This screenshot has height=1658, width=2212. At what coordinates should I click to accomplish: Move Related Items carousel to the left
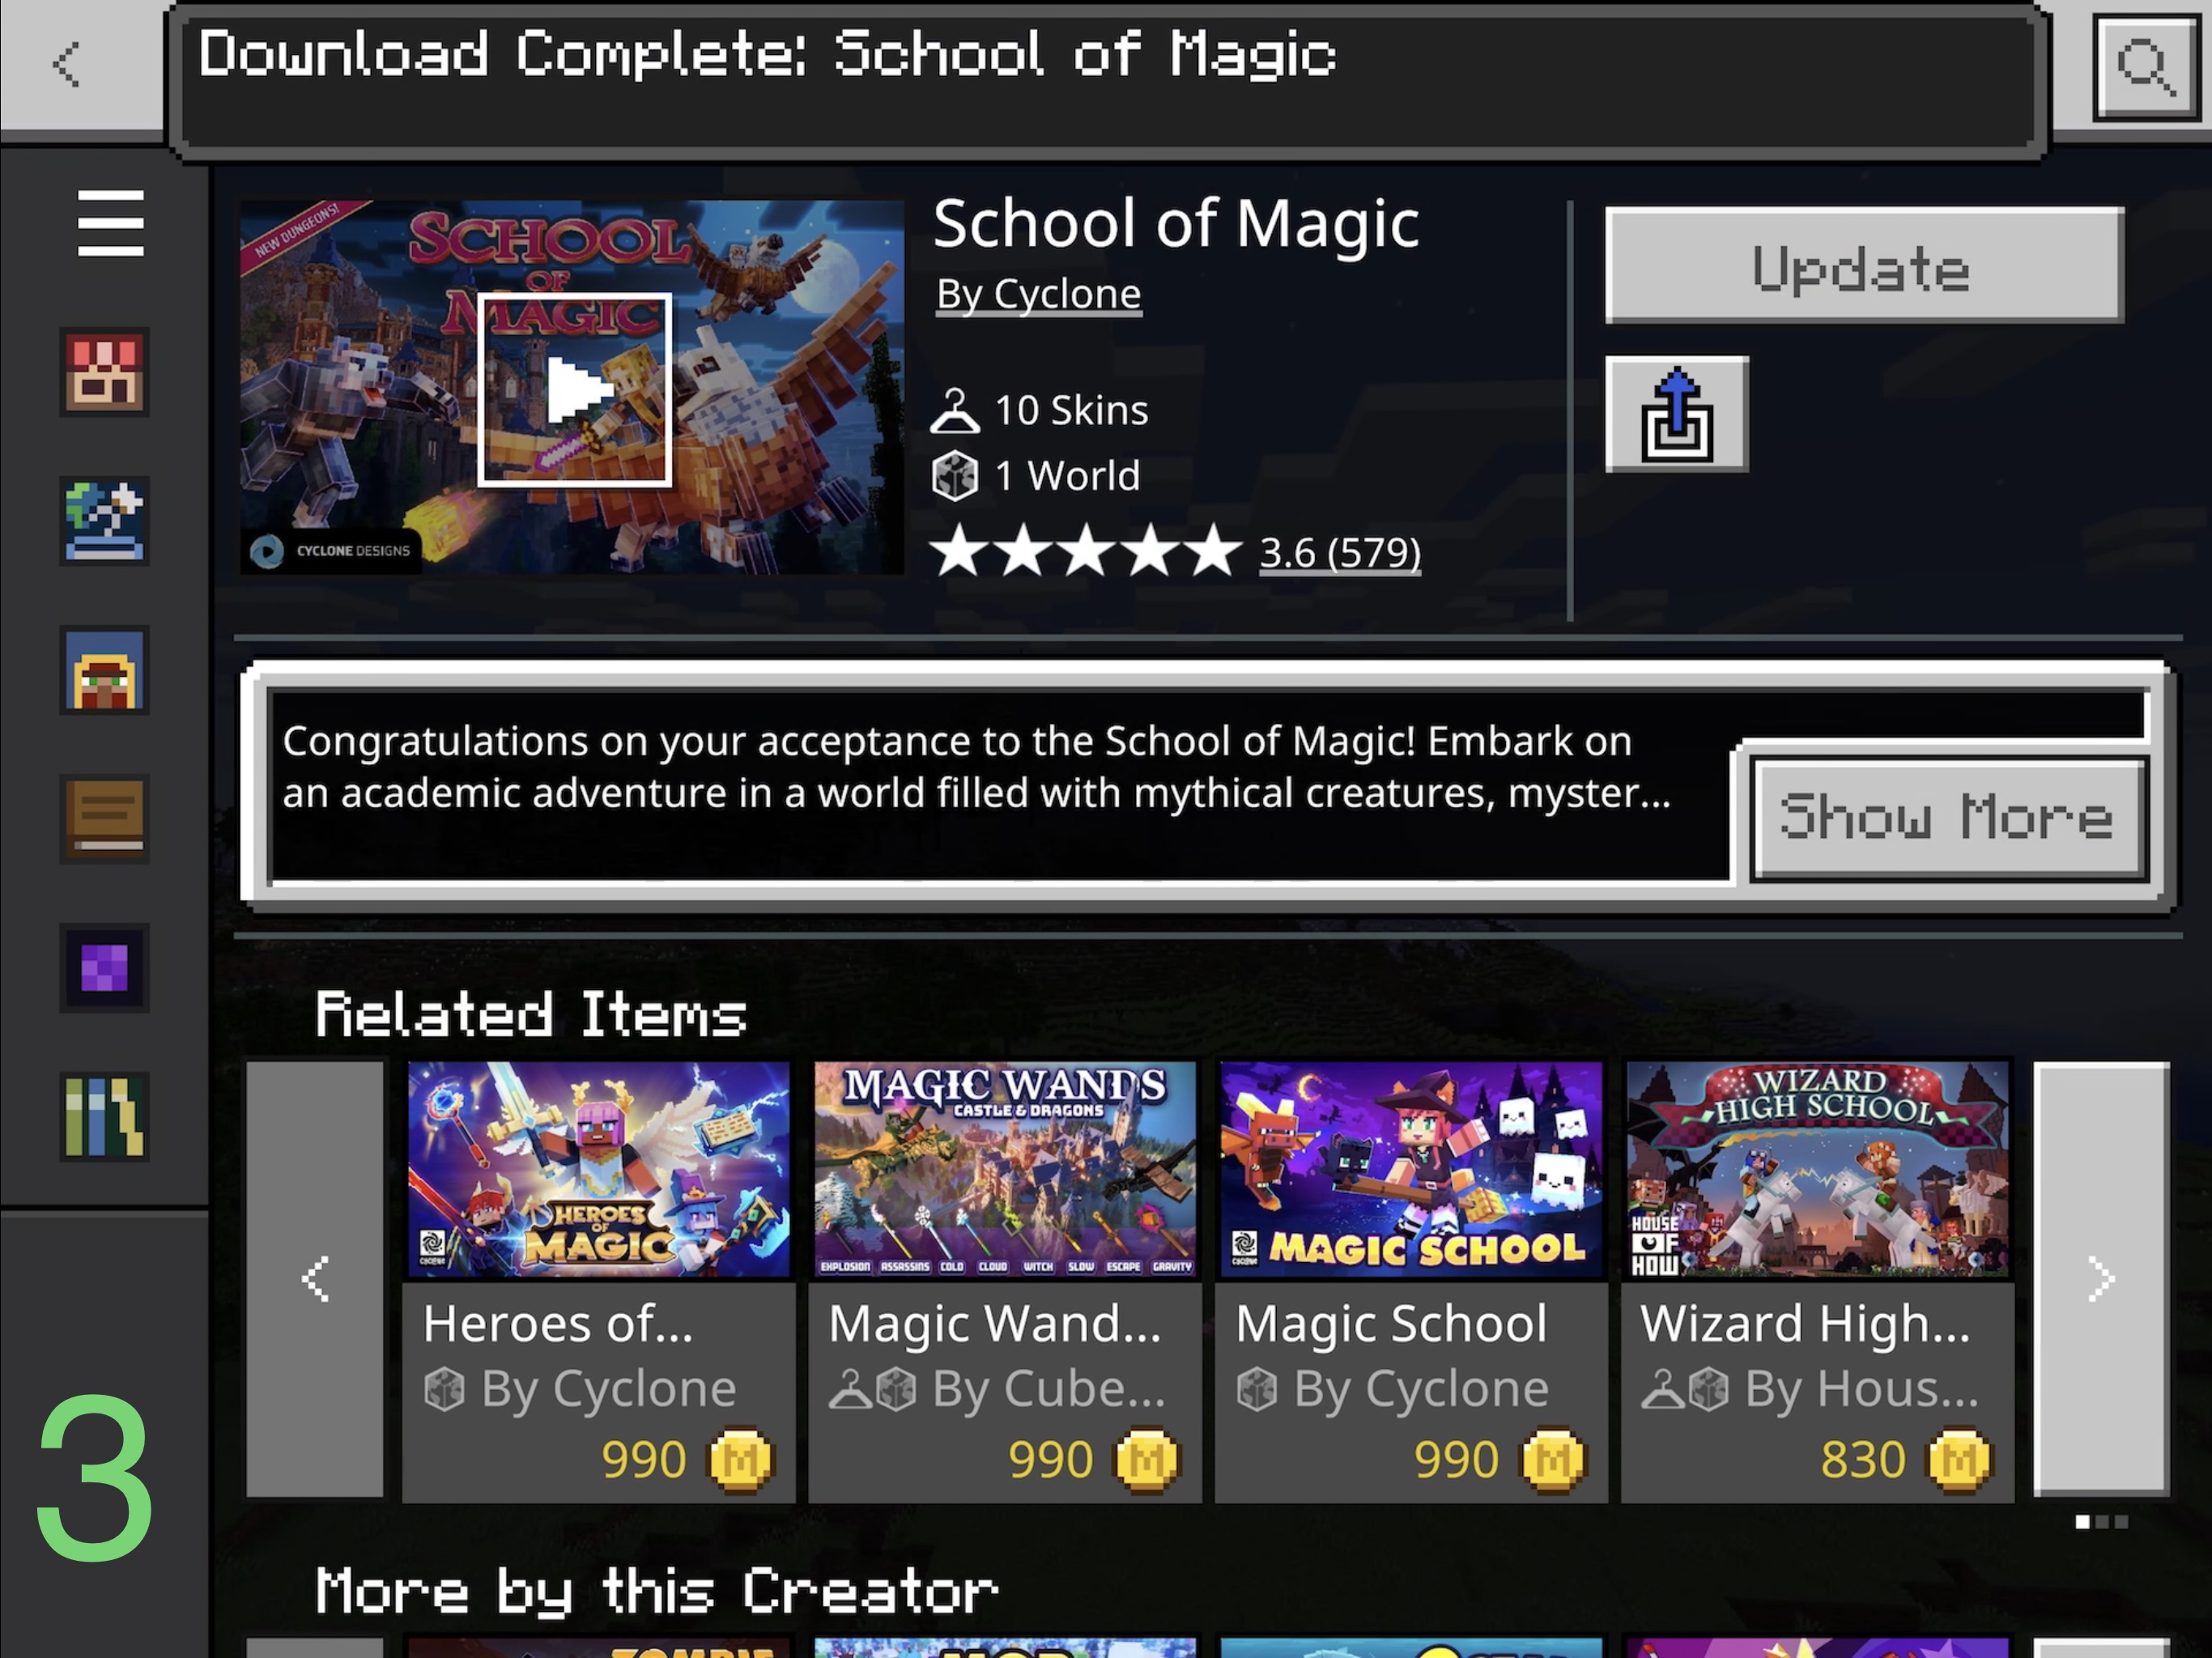(x=315, y=1279)
